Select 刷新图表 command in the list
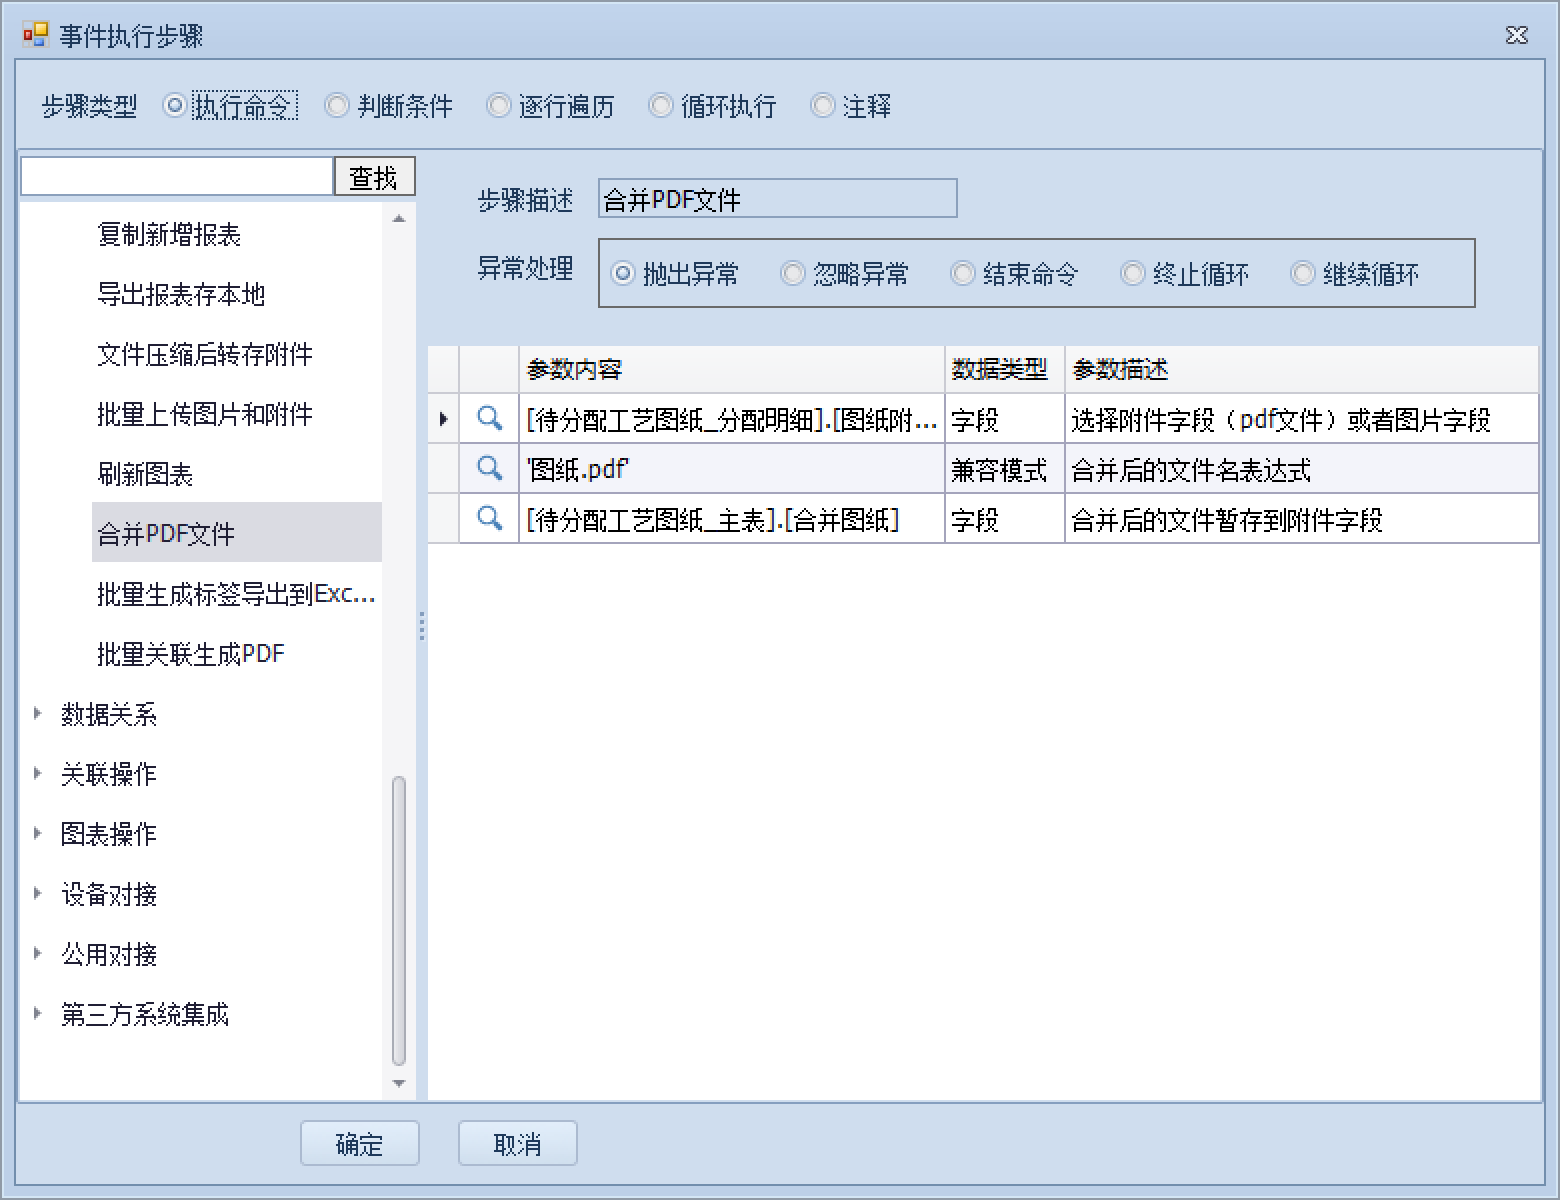Viewport: 1560px width, 1200px height. click(145, 474)
